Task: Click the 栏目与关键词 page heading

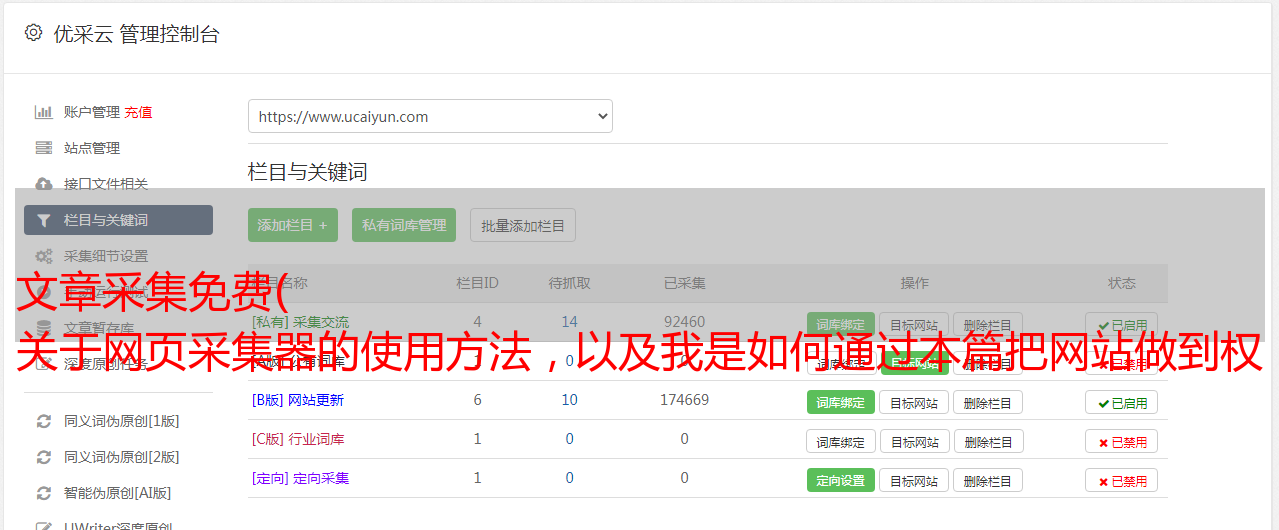Action: coord(308,172)
